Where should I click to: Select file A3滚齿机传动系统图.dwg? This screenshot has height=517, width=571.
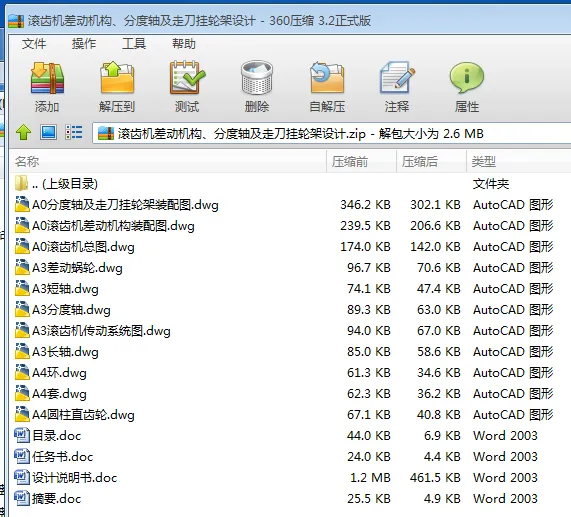coord(101,331)
